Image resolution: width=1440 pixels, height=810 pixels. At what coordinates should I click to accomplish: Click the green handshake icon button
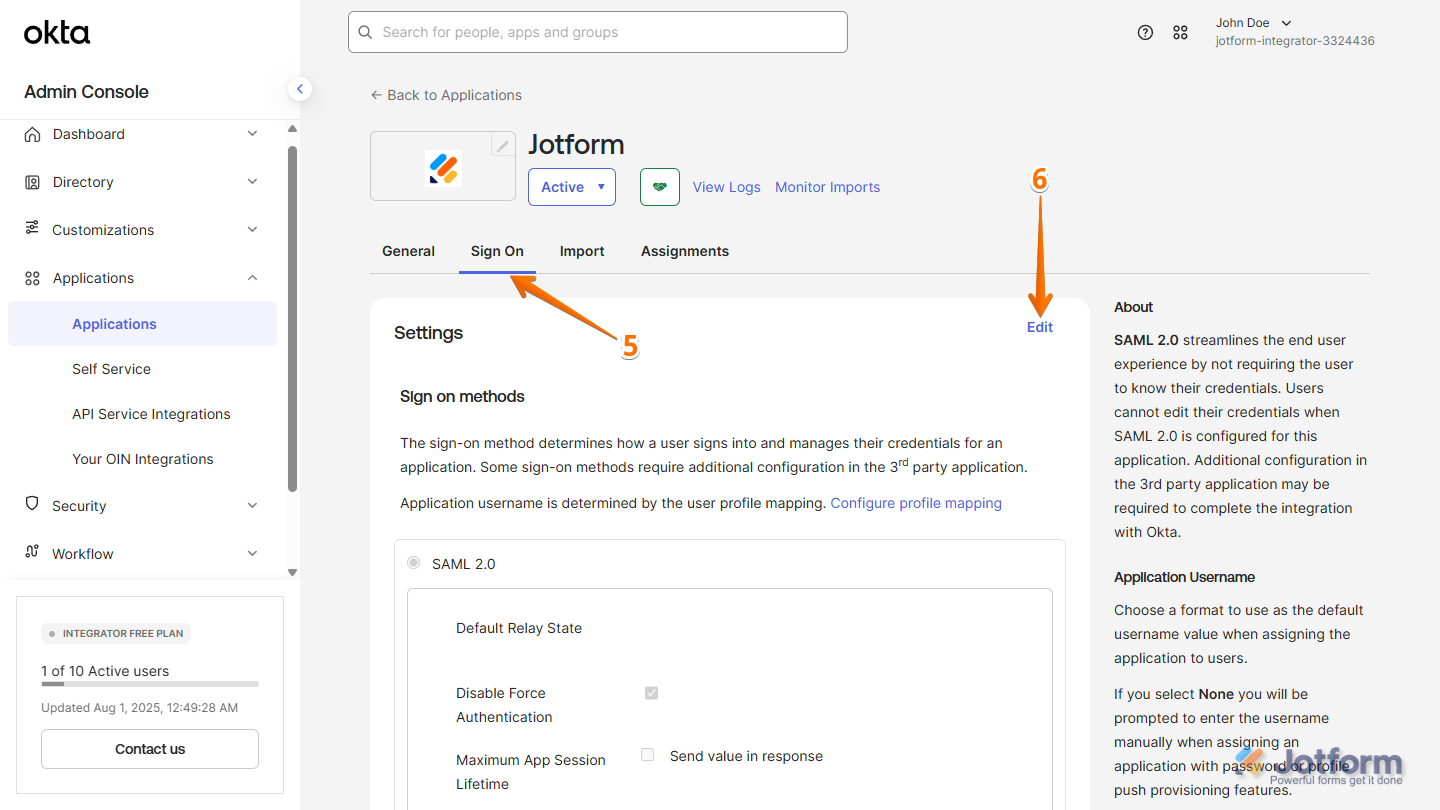click(x=660, y=187)
